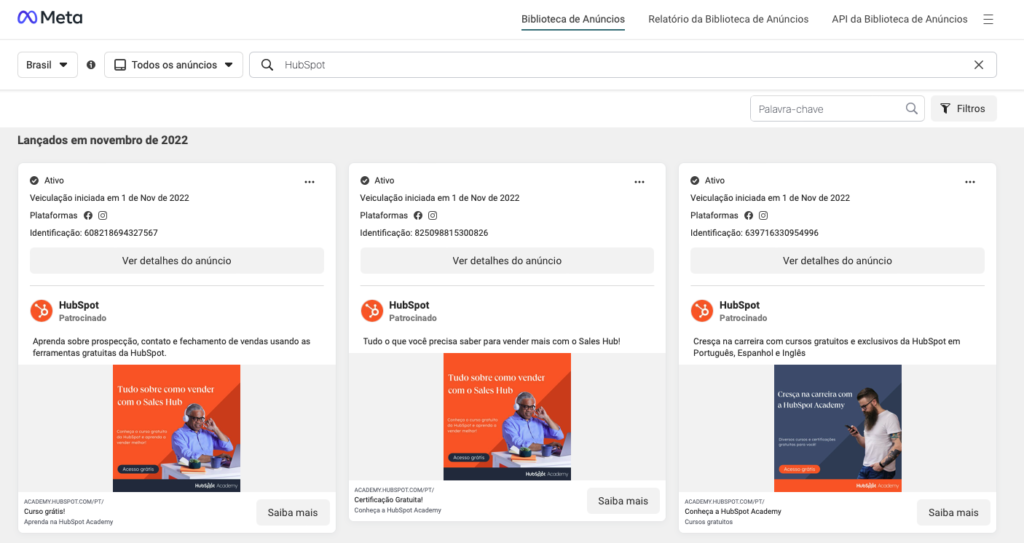
Task: Click Saiba mais on Conheça a HubSpot Academy ad
Action: (953, 512)
